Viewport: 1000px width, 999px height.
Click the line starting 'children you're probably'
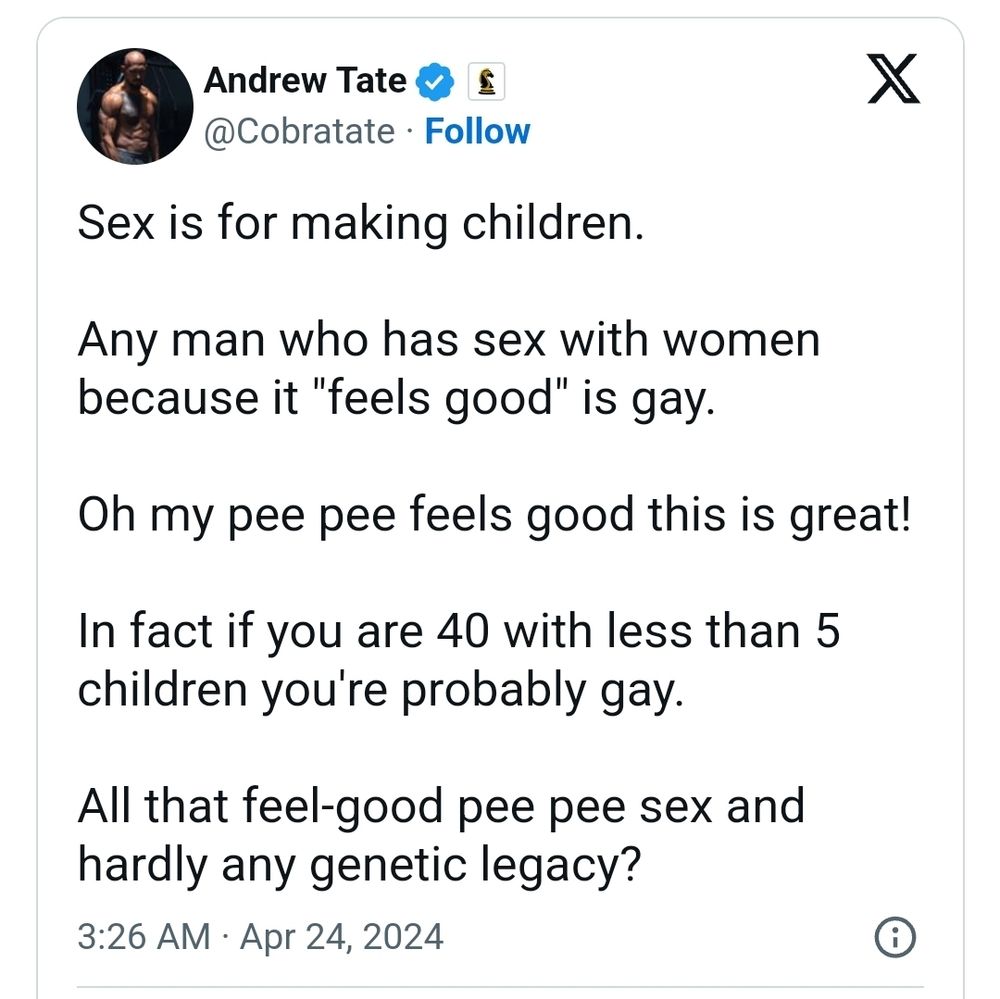click(x=380, y=692)
